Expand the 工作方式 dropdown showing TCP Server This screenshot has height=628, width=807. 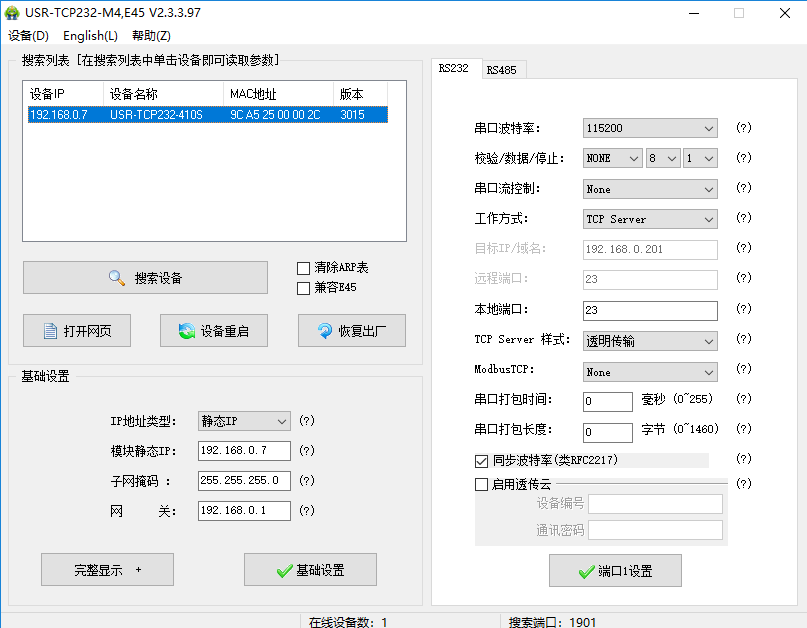pyautogui.click(x=649, y=219)
